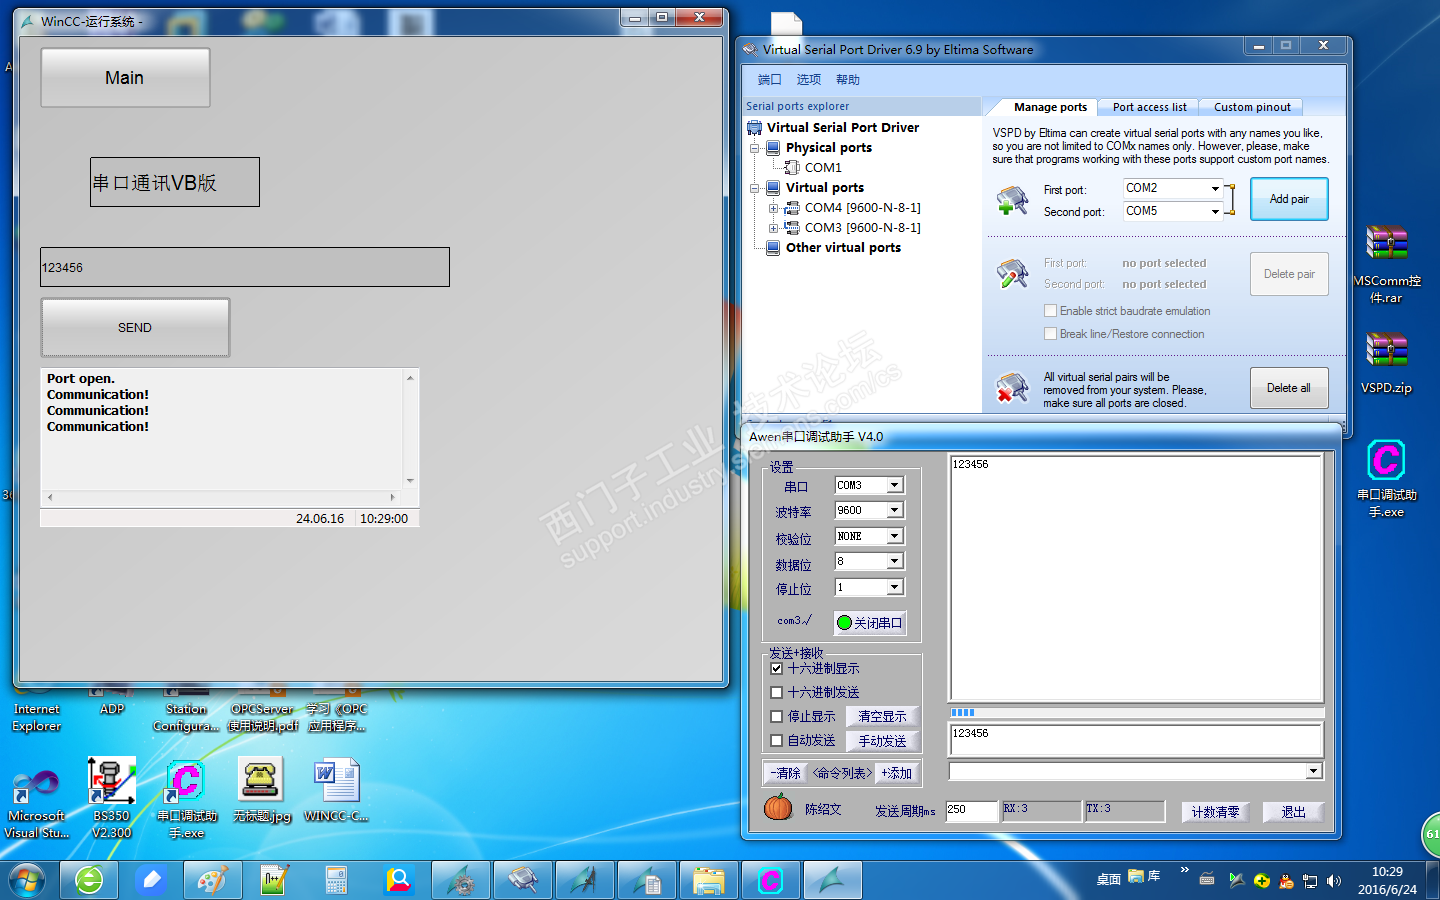Open the MSComm控件.rar desktop archive
Image resolution: width=1440 pixels, height=900 pixels.
1386,264
